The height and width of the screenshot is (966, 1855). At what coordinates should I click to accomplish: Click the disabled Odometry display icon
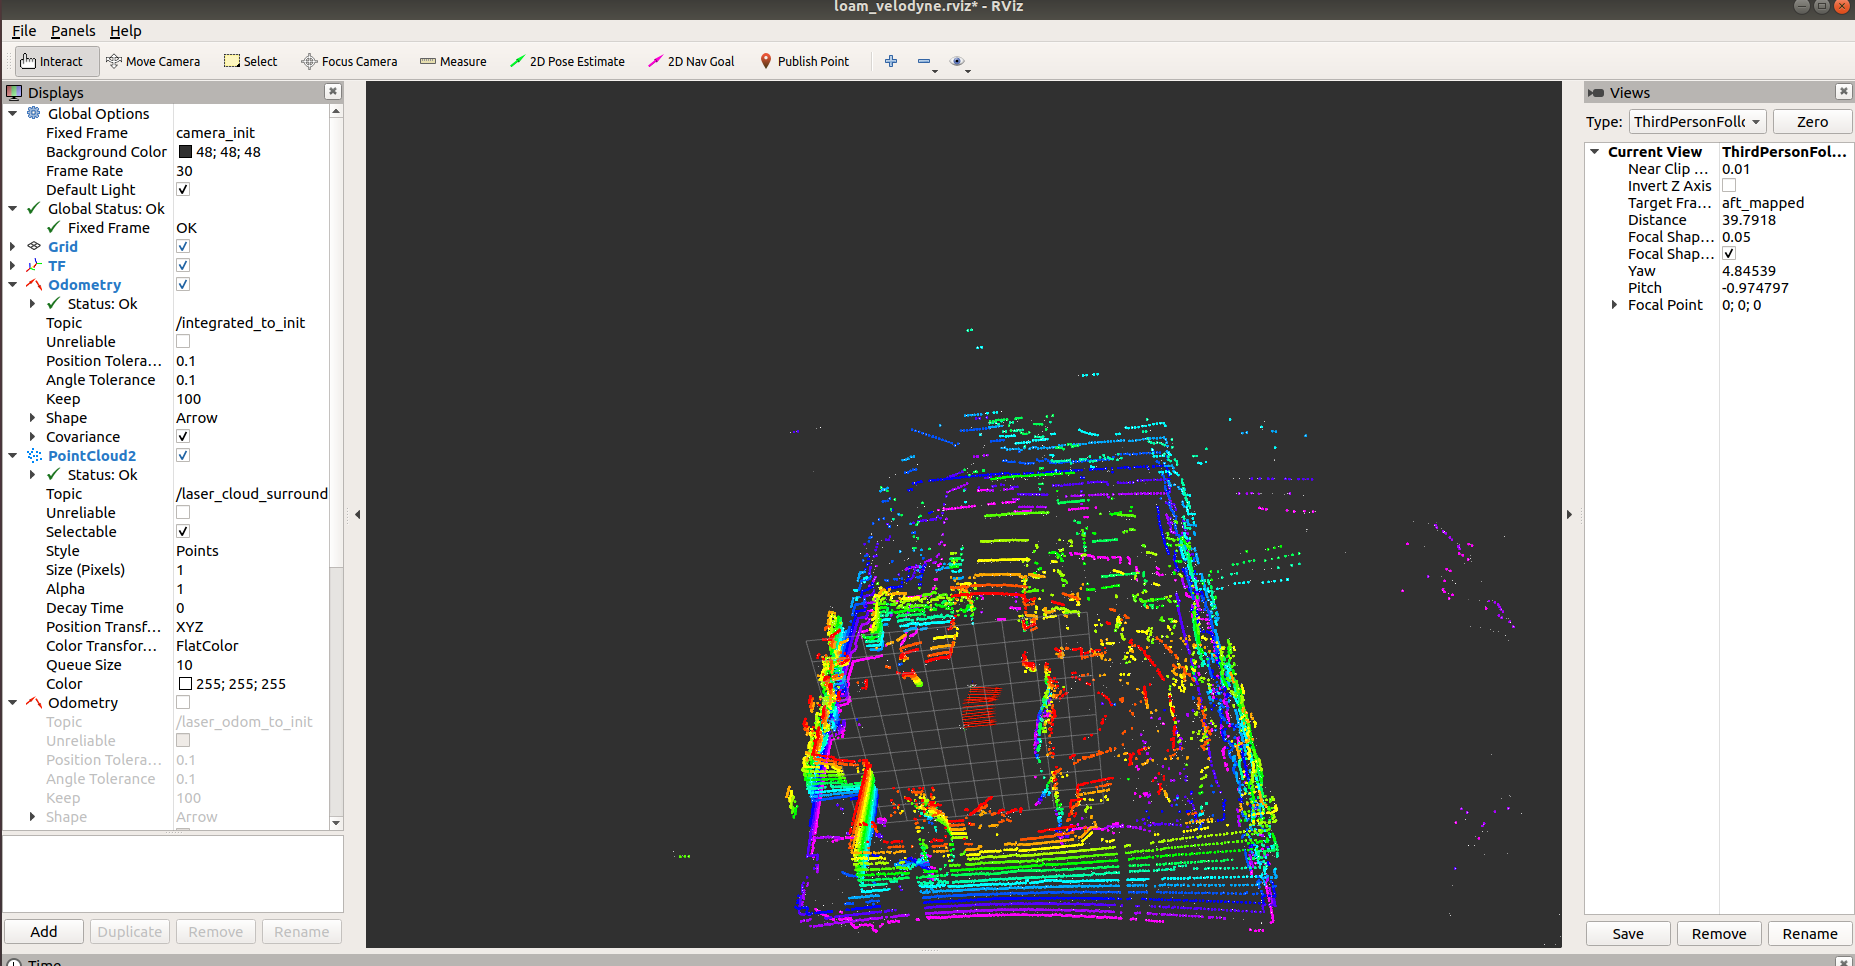tap(34, 702)
